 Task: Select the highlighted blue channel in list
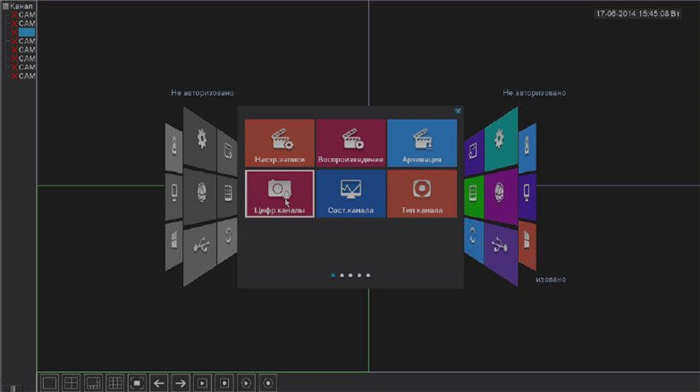[27, 32]
